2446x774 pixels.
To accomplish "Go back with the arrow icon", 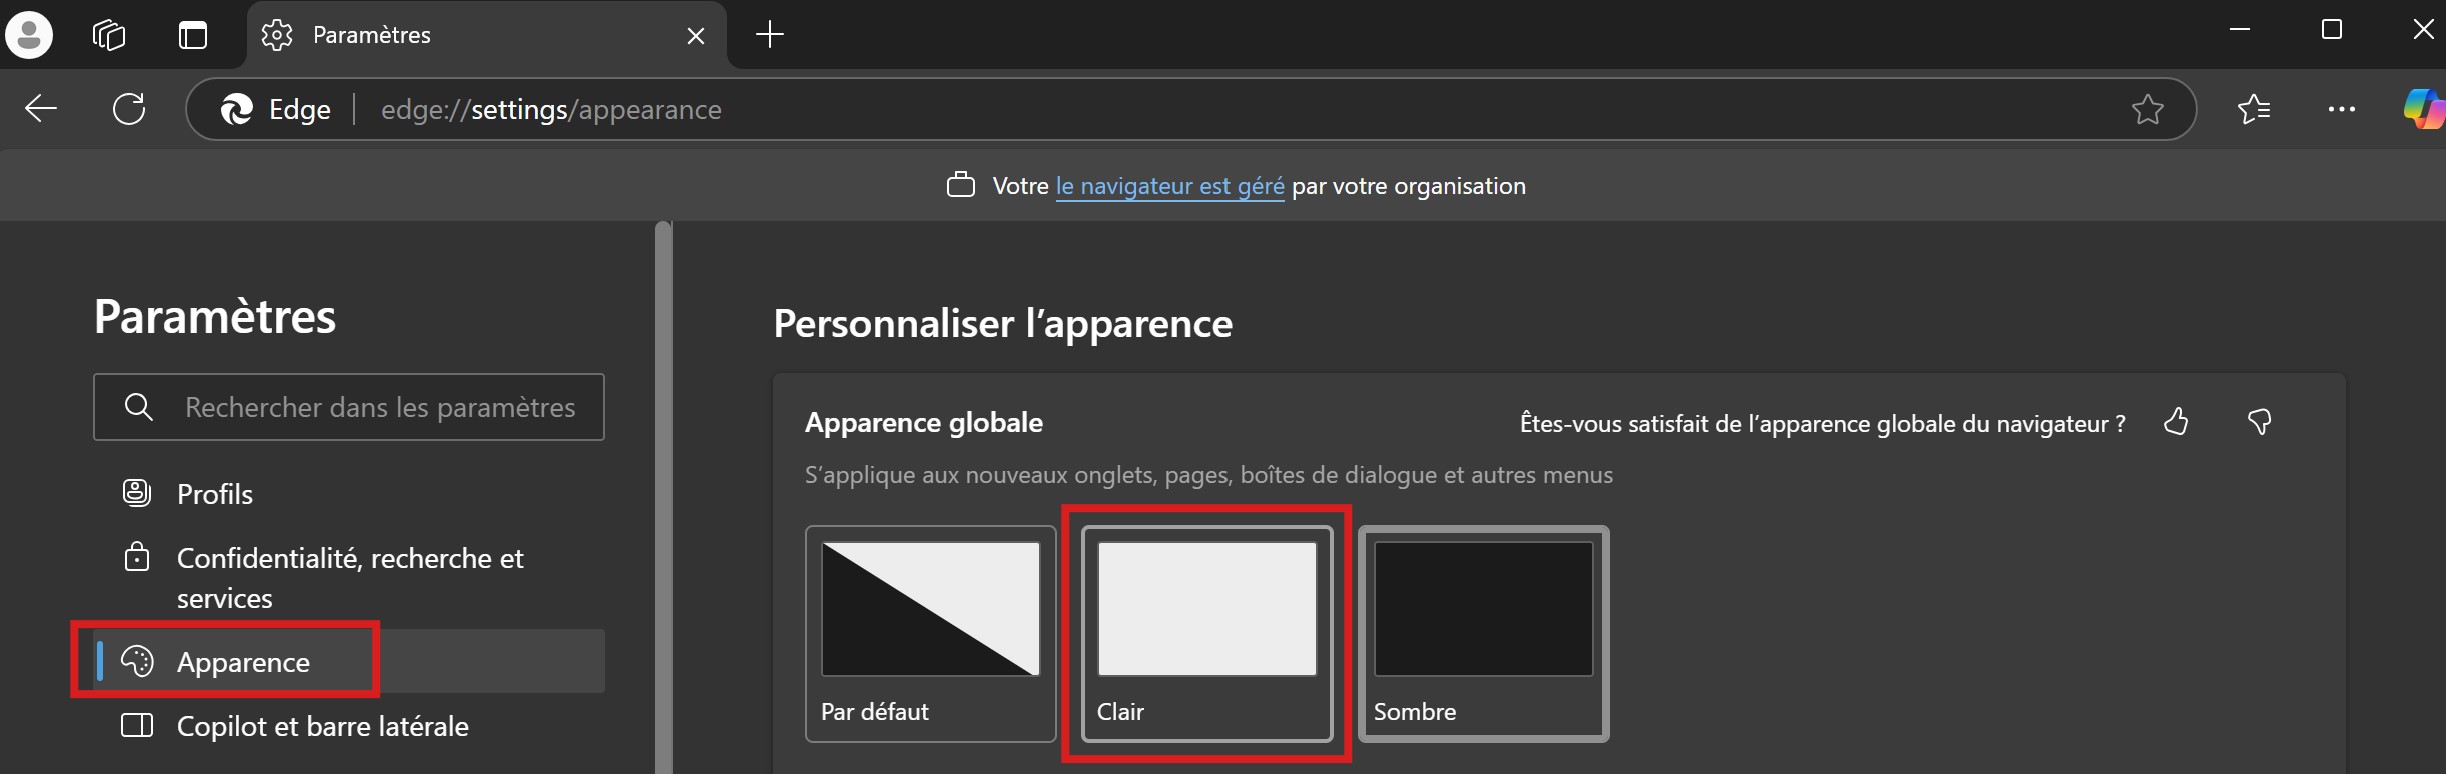I will [41, 108].
